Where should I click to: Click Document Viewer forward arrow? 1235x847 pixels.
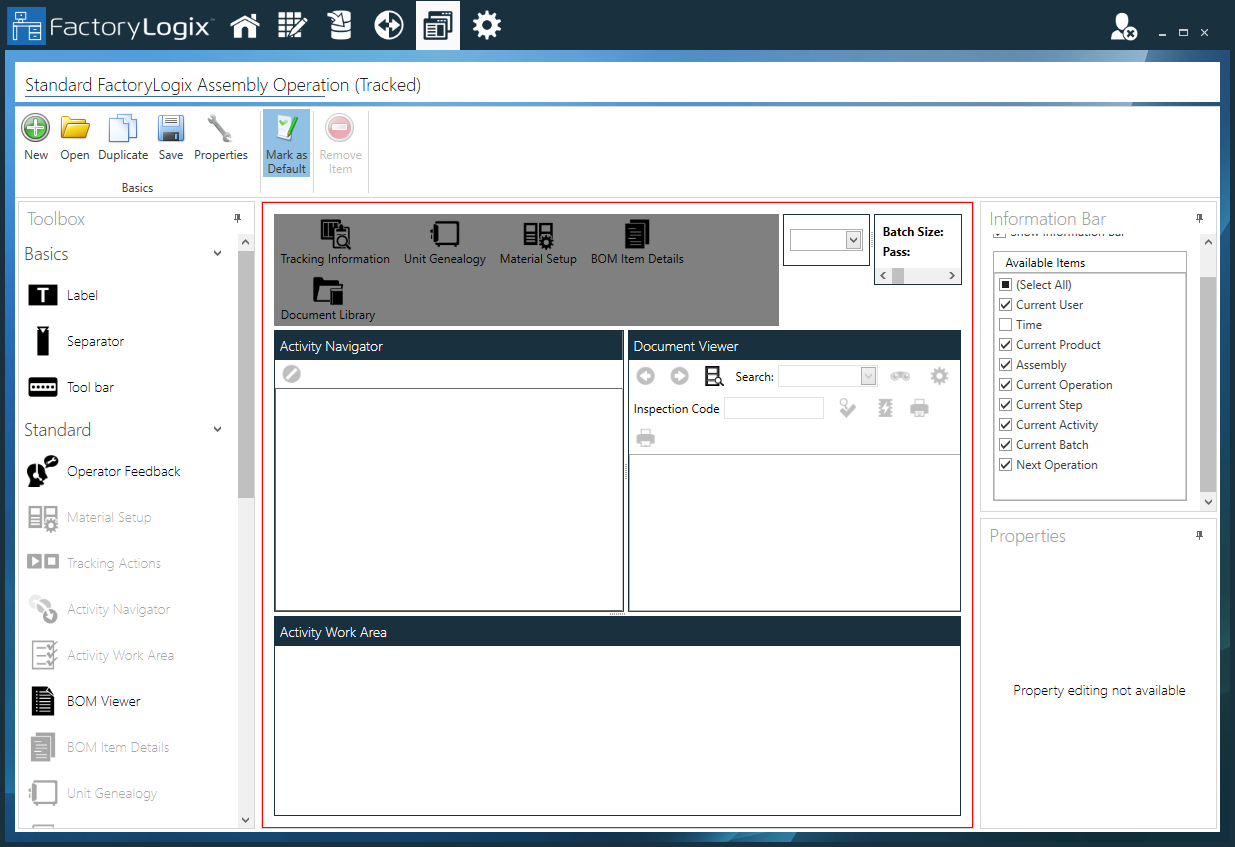[679, 376]
